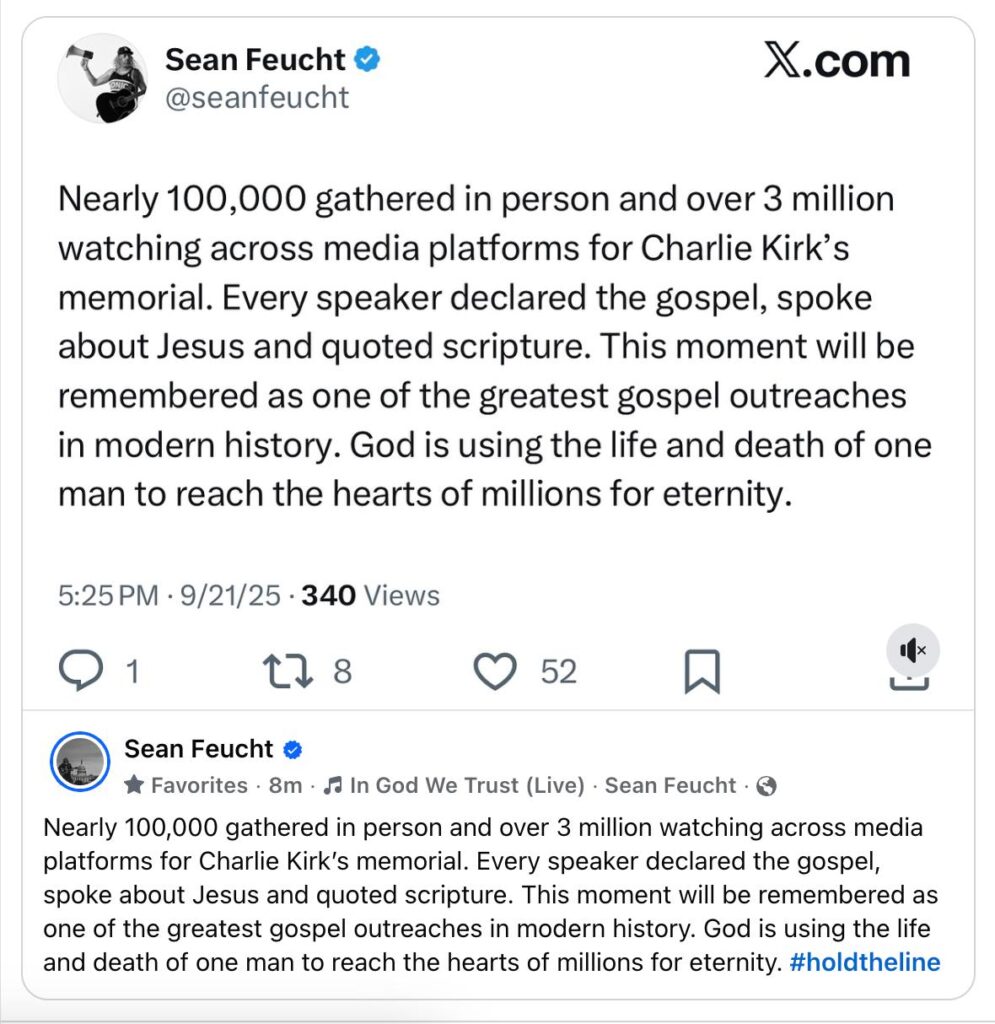This screenshot has width=995, height=1024.
Task: Click the globe public audience icon
Action: click(767, 786)
